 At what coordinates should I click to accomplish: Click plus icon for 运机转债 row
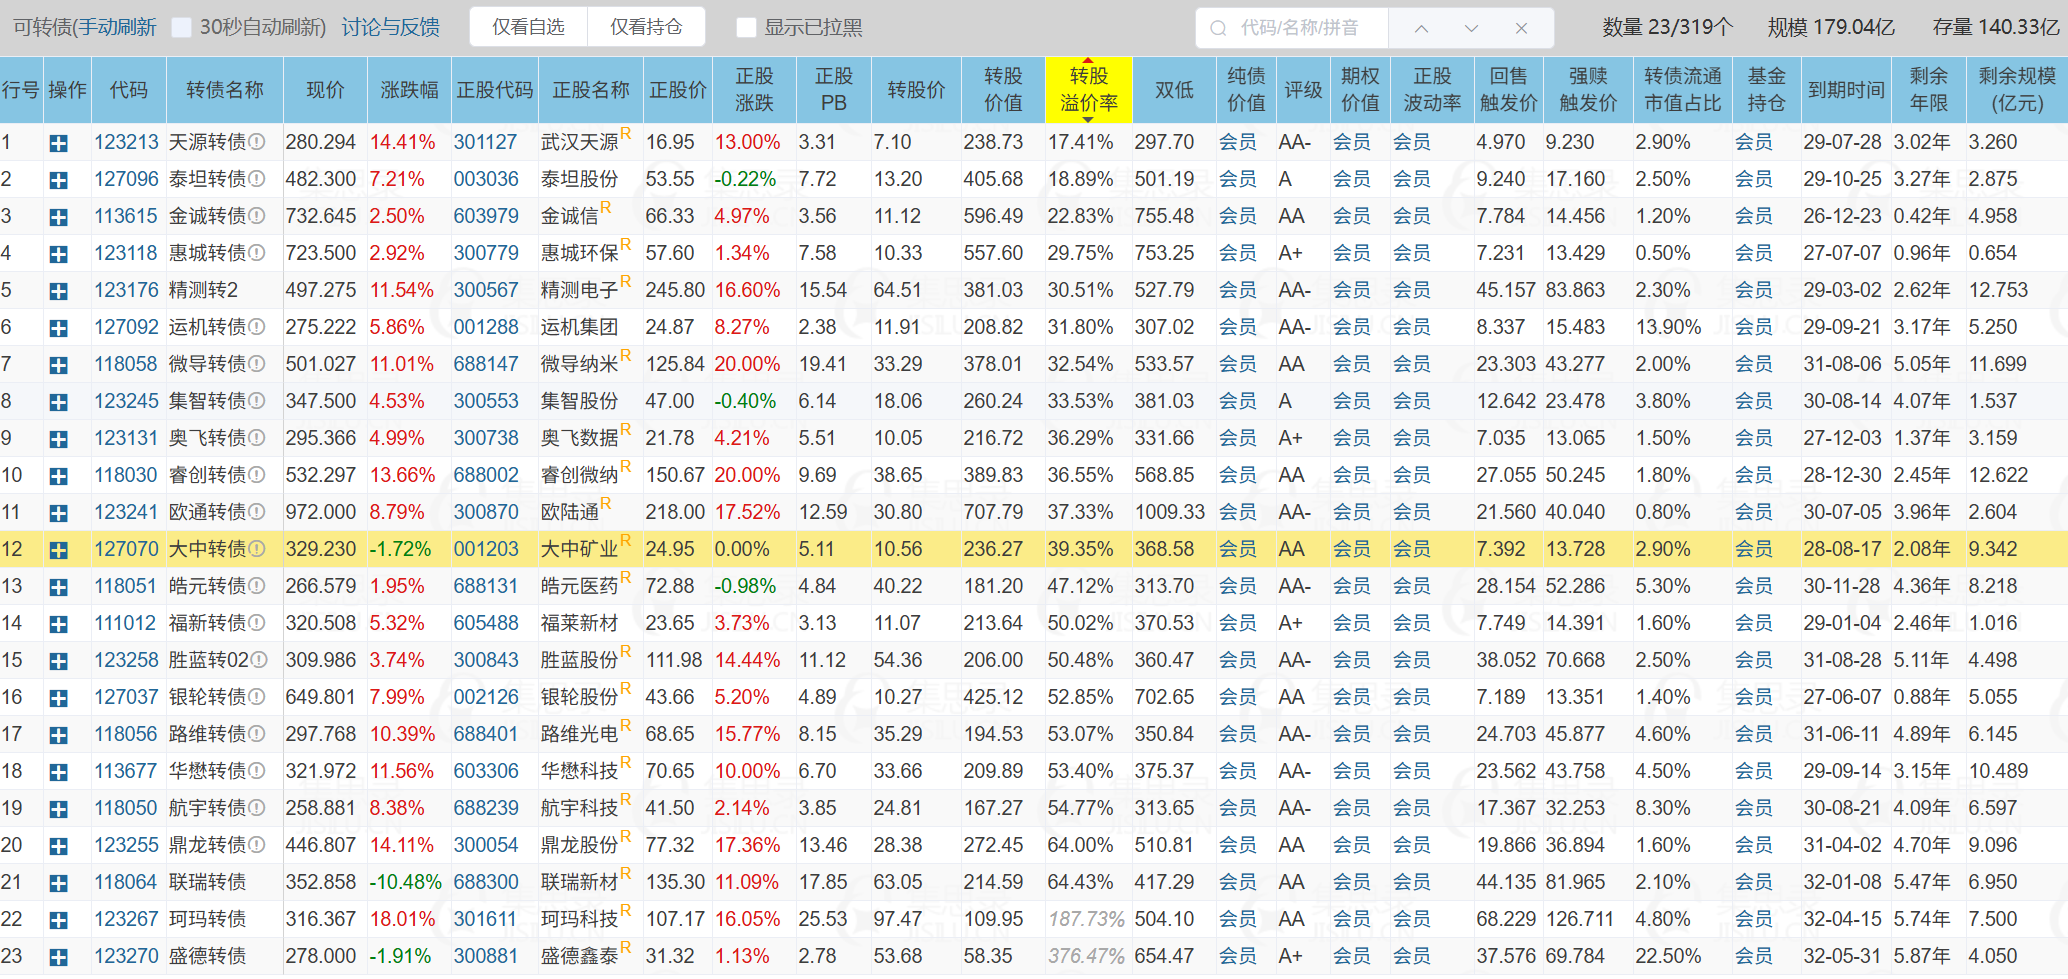59,329
